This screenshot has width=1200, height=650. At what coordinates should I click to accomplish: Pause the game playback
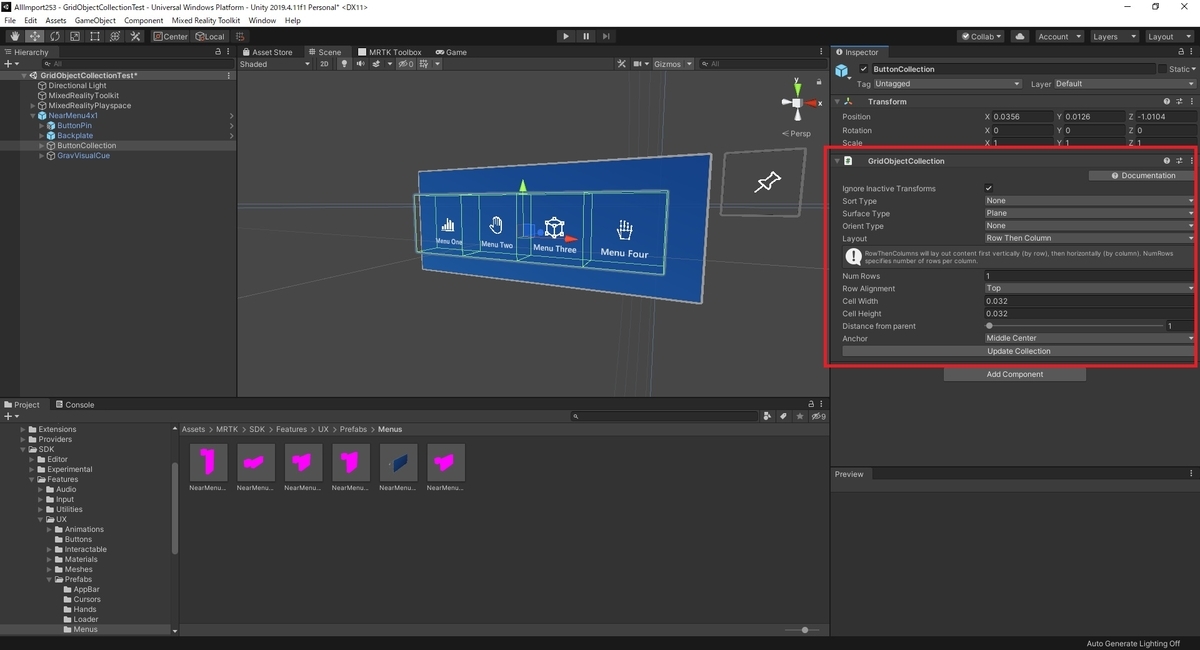pyautogui.click(x=586, y=36)
